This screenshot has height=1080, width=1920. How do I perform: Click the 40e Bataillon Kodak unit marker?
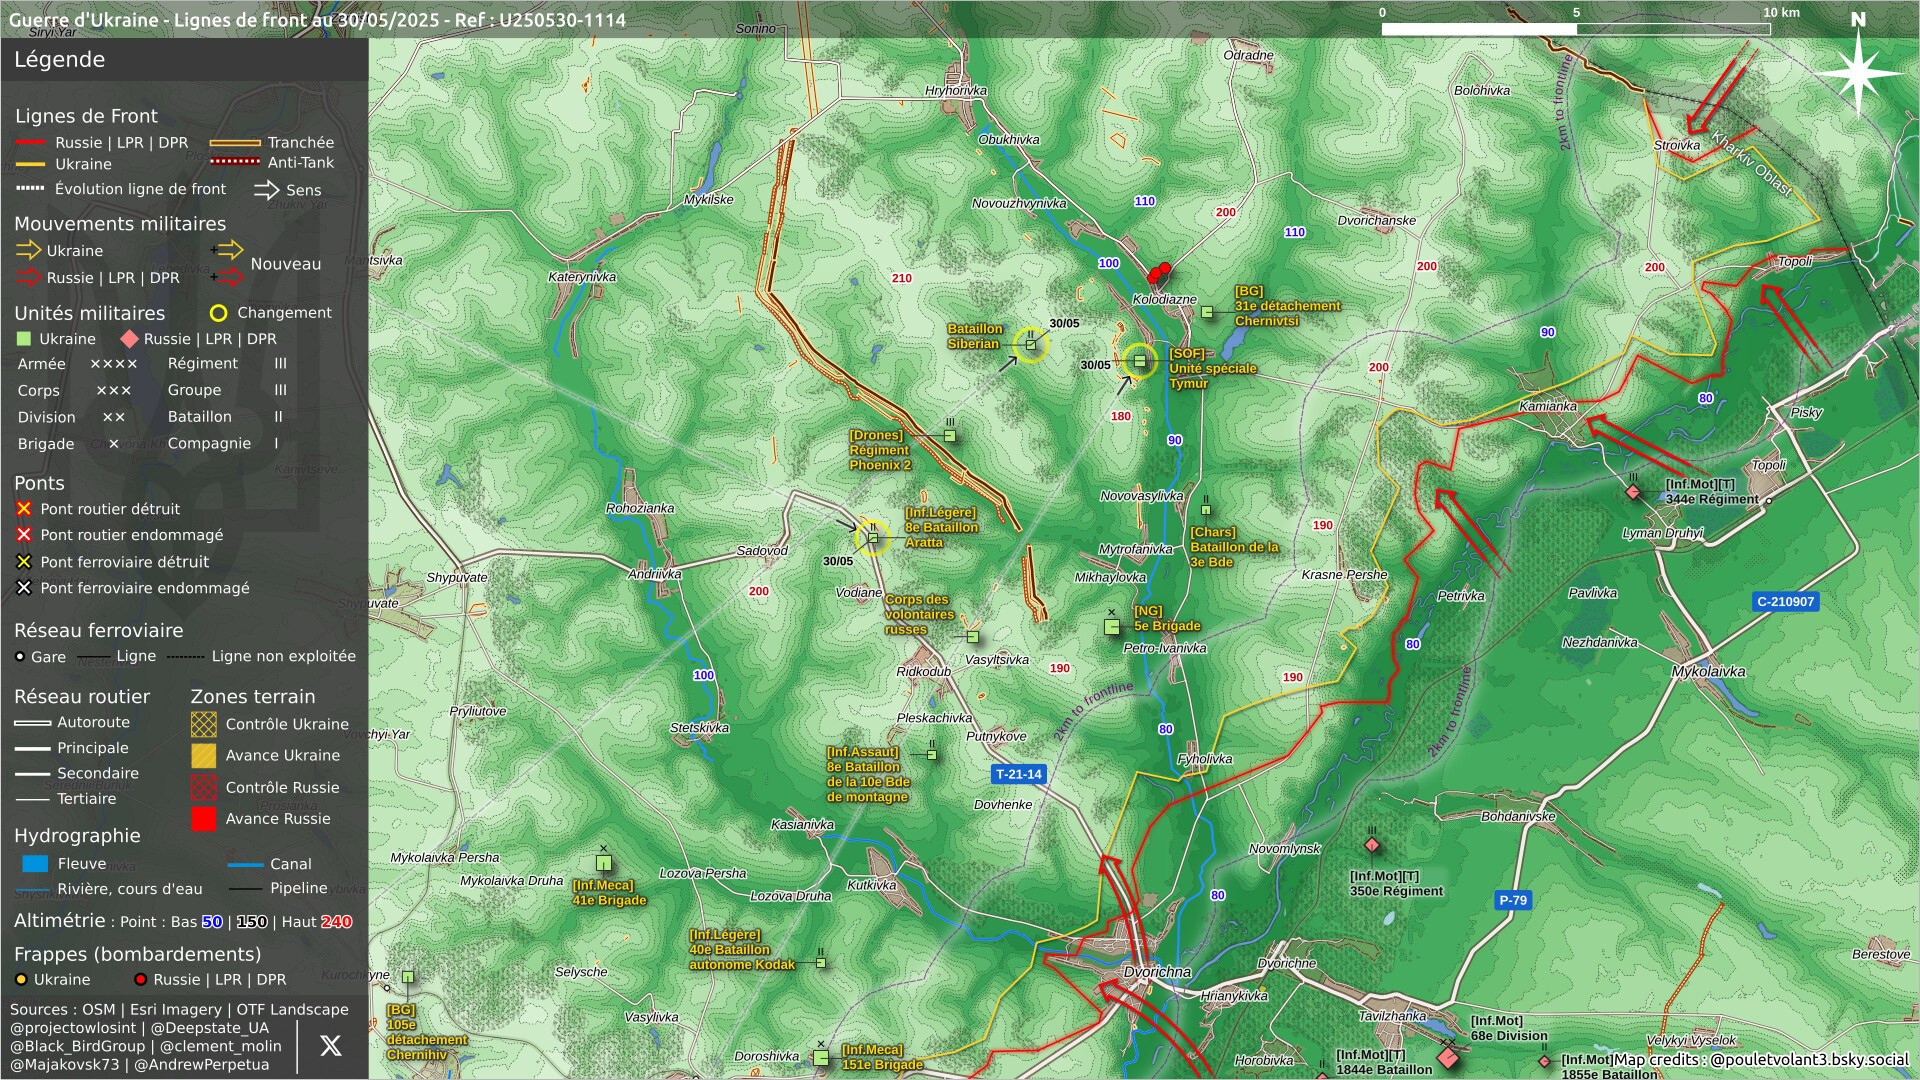point(820,963)
